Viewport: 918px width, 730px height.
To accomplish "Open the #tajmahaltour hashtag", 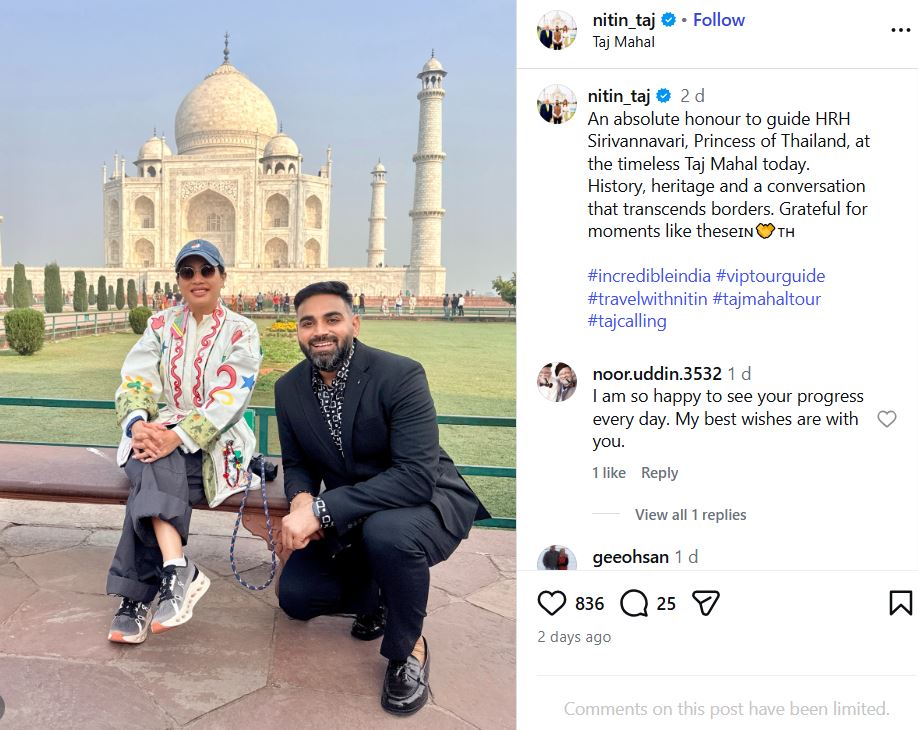I will 766,299.
